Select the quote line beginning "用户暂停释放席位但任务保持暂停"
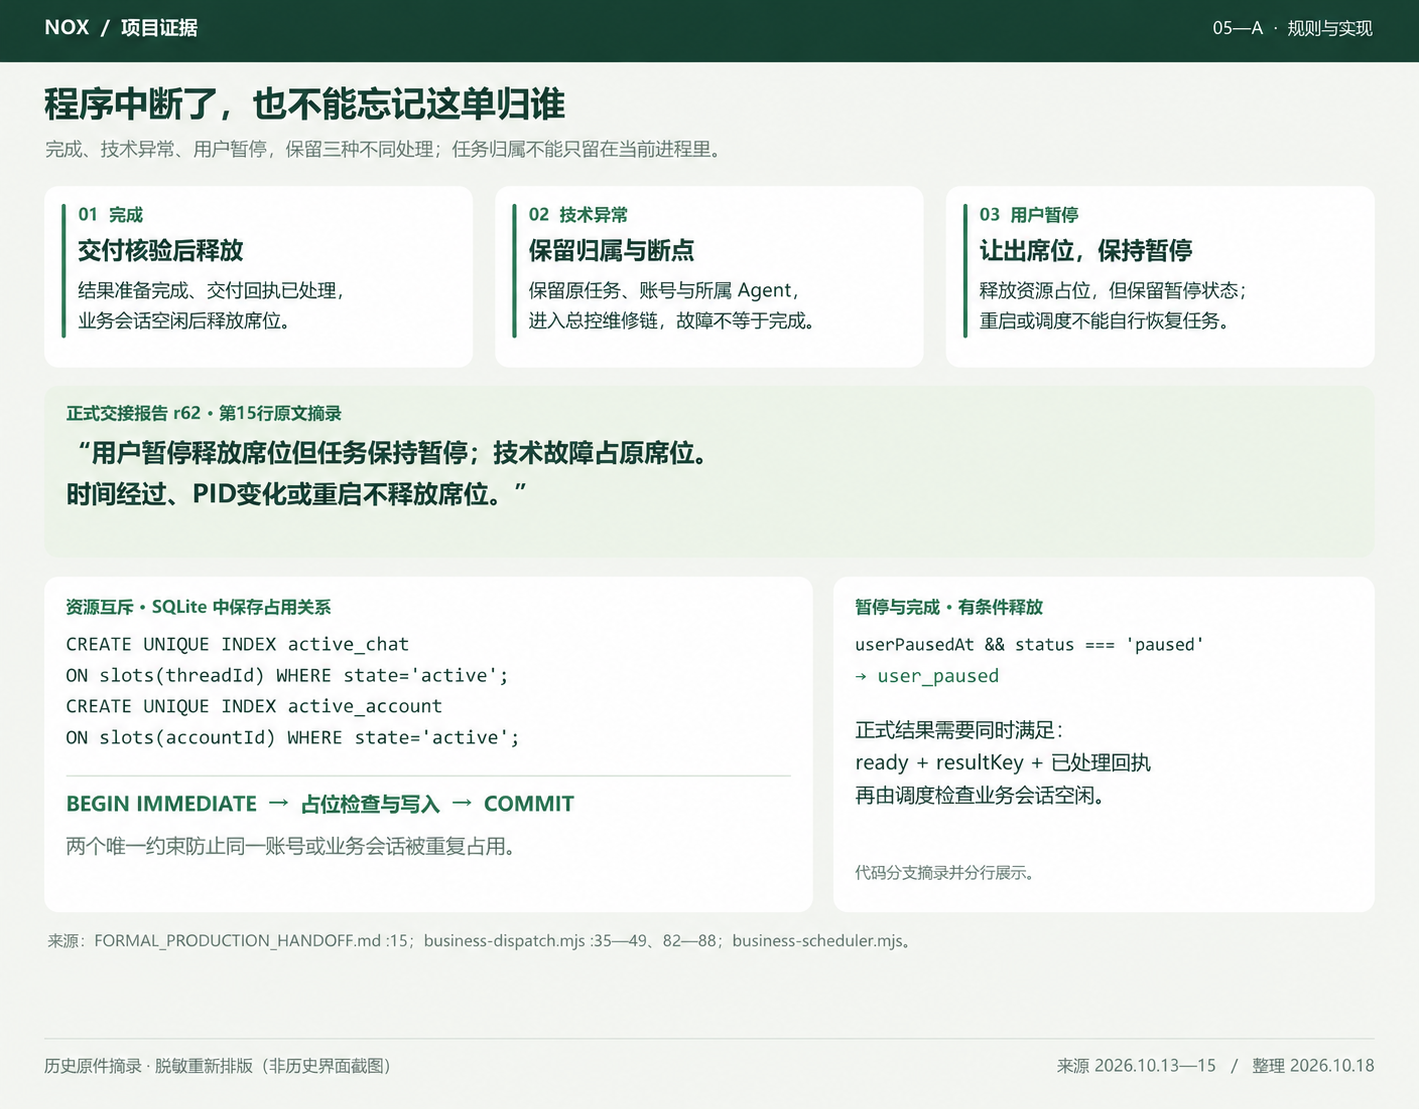 392,453
